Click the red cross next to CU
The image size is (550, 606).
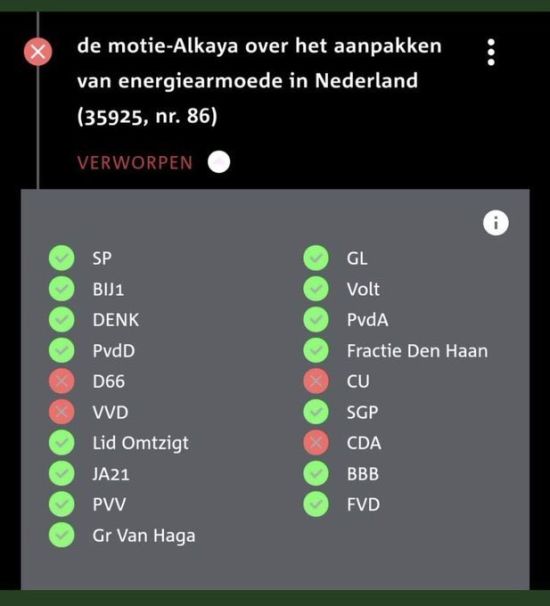click(316, 381)
